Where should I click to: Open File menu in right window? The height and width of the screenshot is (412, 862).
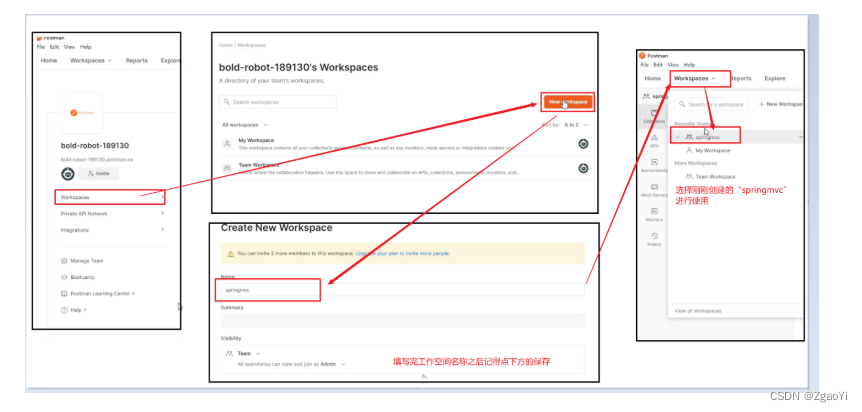(645, 65)
